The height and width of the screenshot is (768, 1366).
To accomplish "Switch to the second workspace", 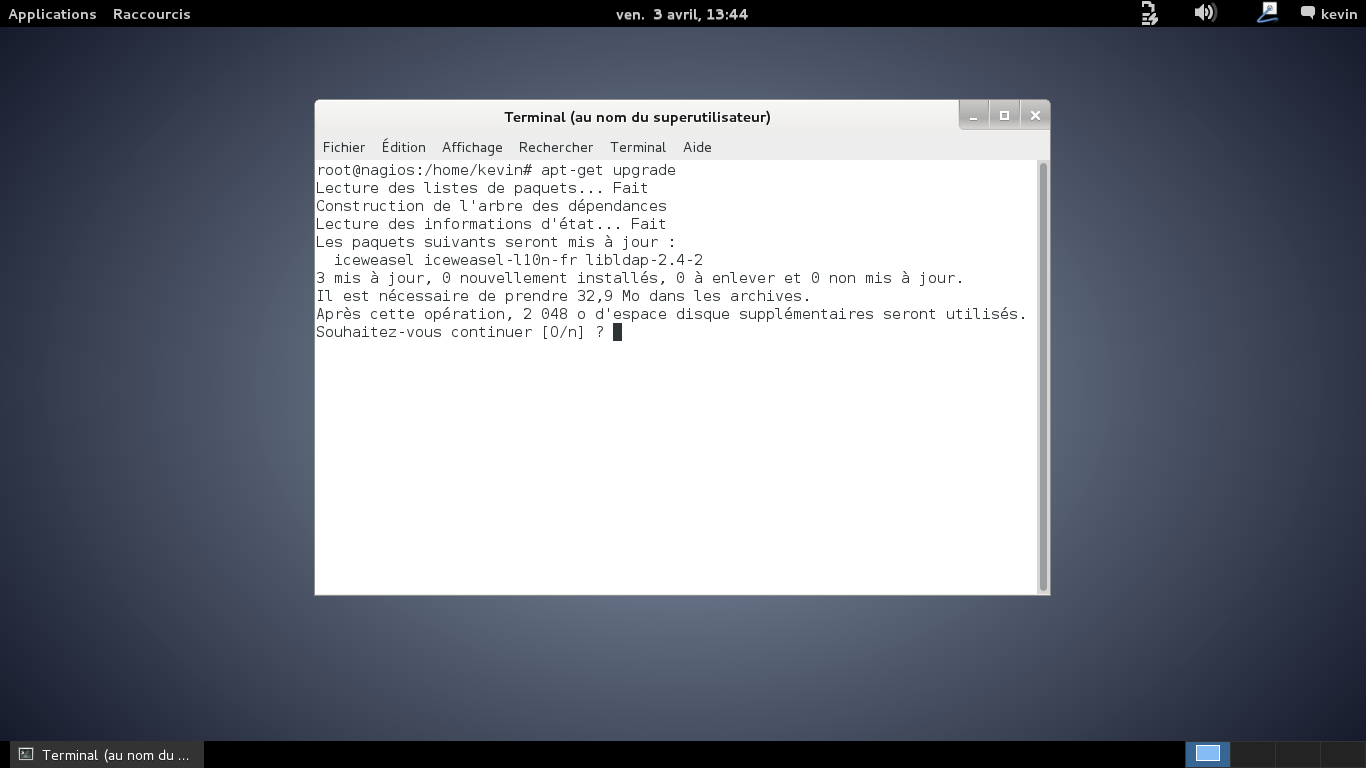I will 1252,754.
